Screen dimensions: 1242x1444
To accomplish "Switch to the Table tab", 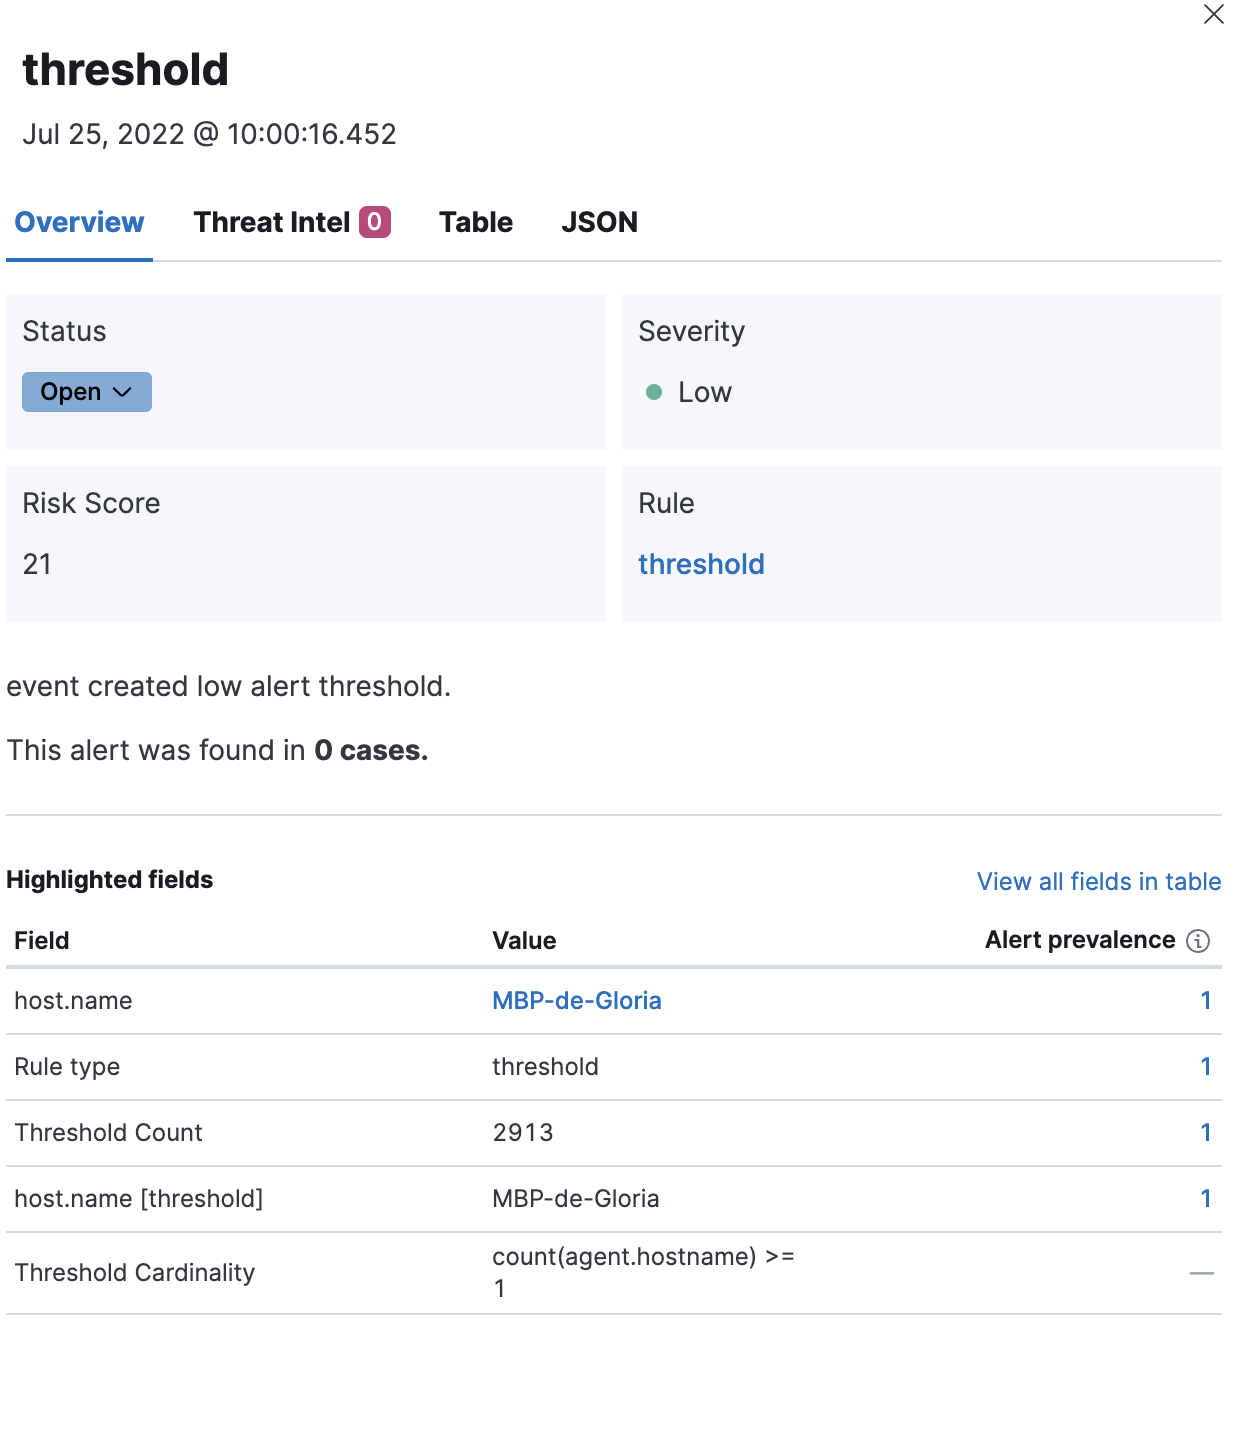I will pyautogui.click(x=476, y=222).
